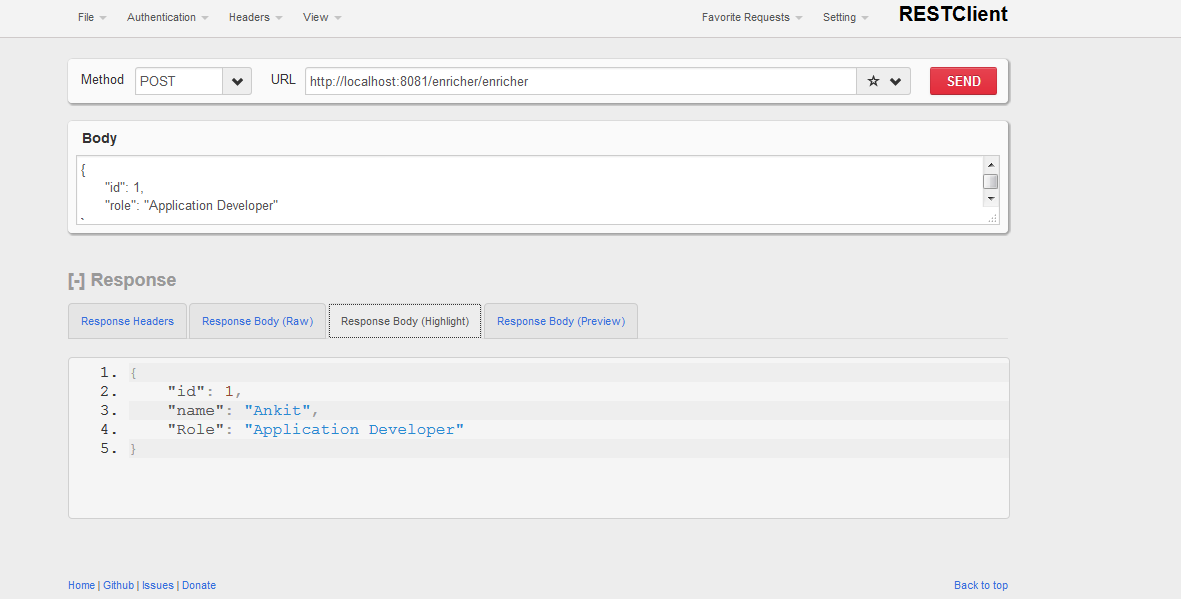Click the Body scrollbar down arrow
Screen dimensions: 1181x599
991,198
